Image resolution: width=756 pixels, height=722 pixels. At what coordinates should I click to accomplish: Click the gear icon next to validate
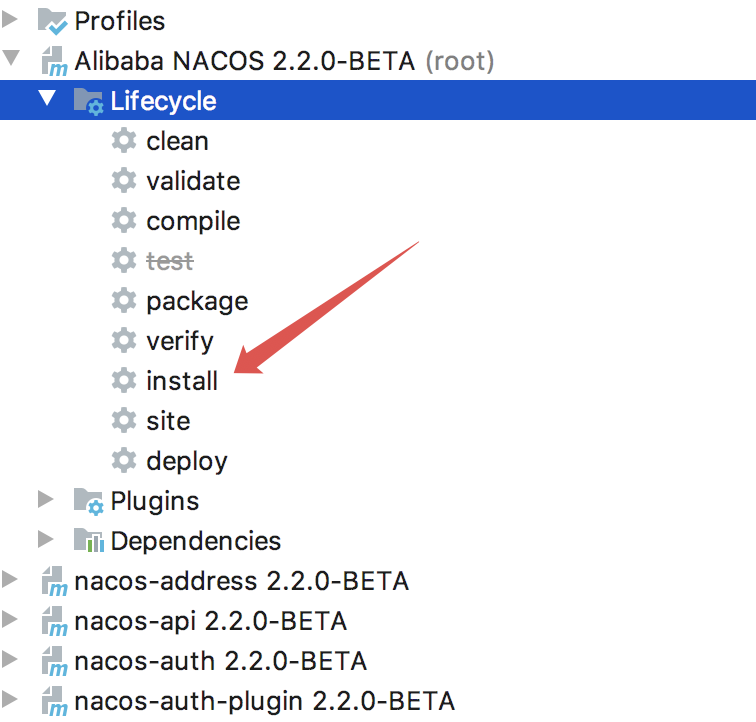(123, 181)
